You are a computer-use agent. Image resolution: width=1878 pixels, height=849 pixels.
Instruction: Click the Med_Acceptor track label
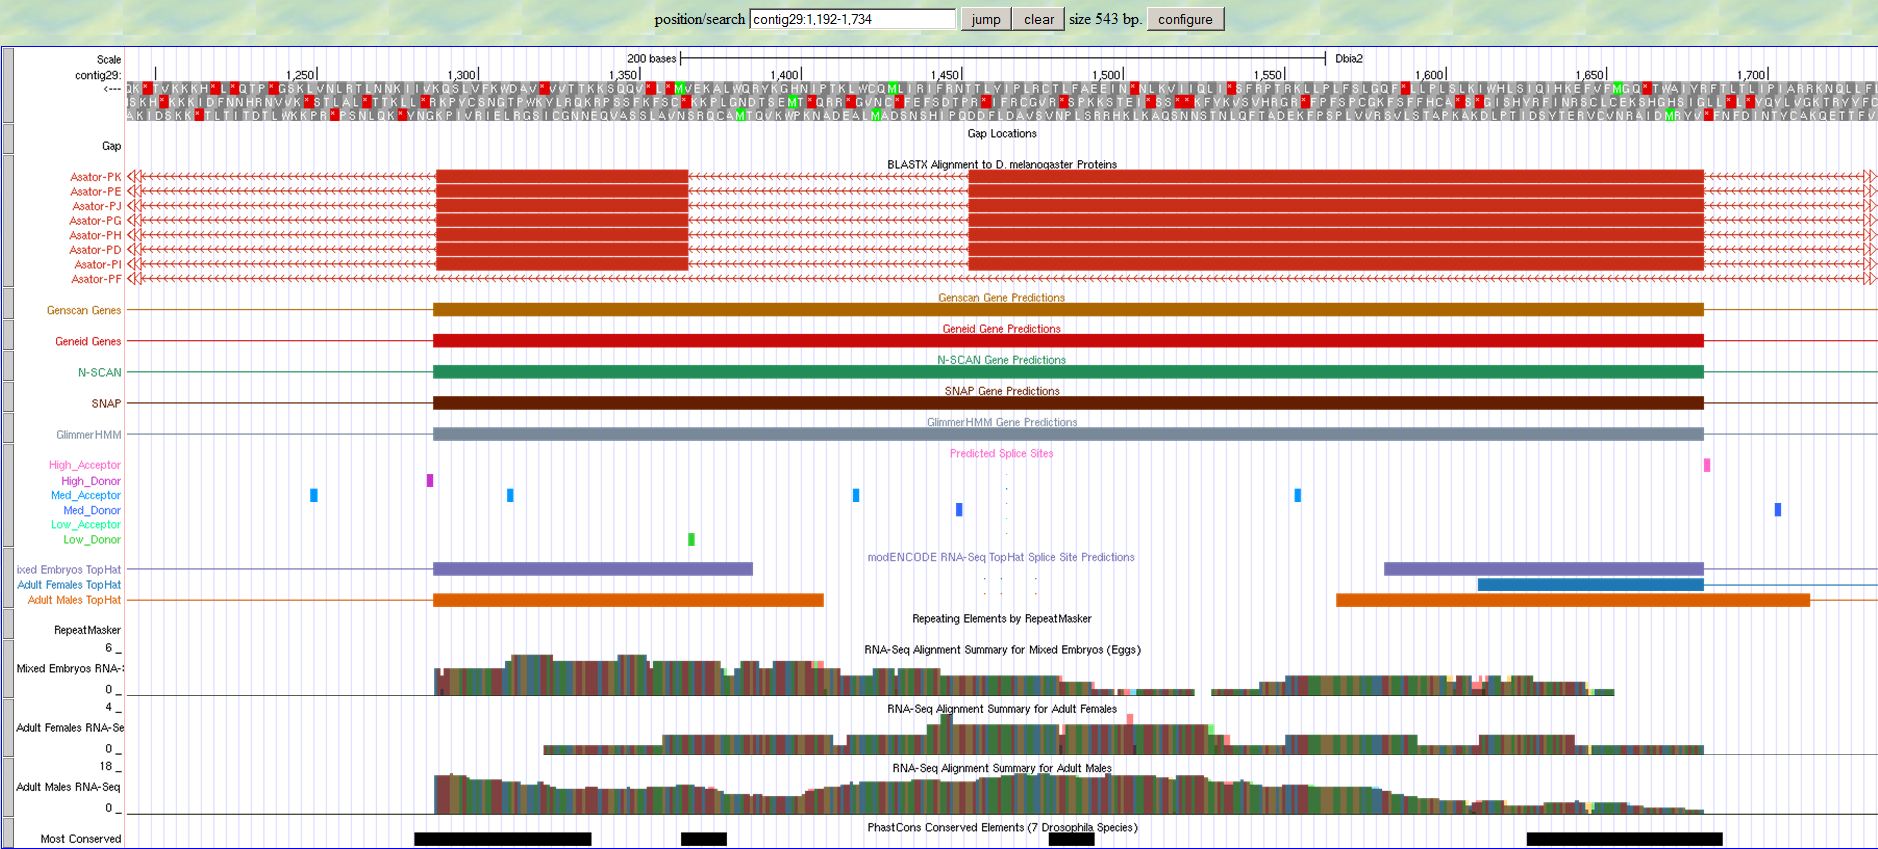(x=86, y=495)
